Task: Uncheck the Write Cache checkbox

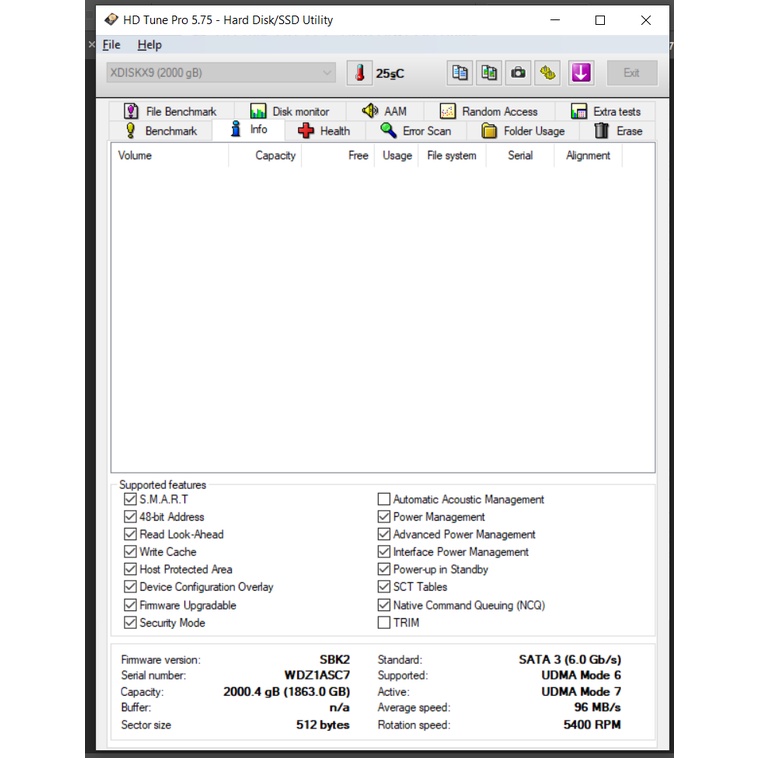Action: click(x=130, y=552)
